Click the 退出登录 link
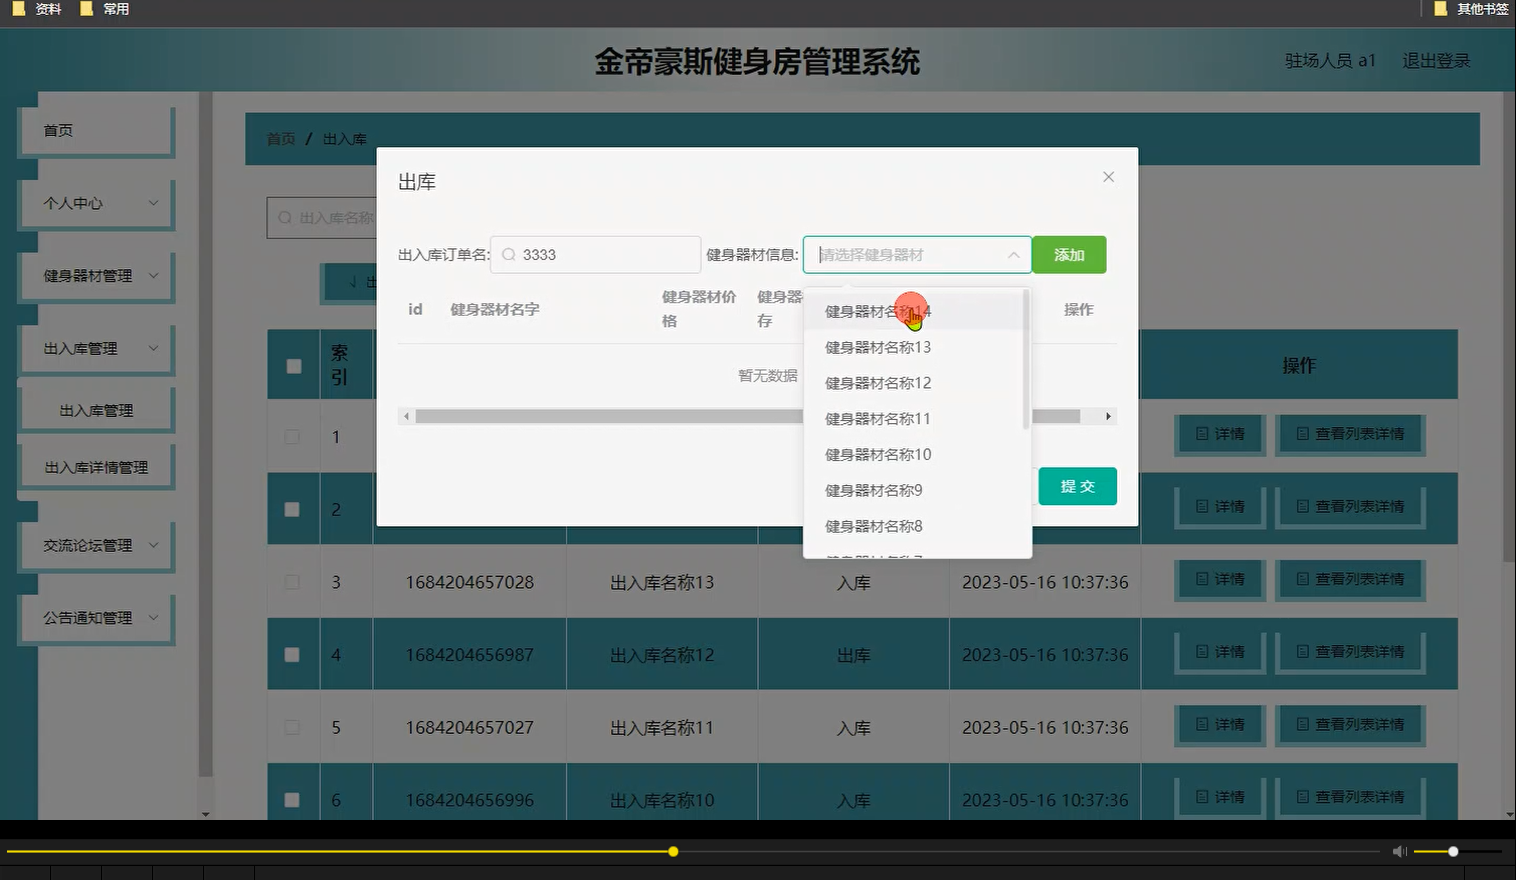Viewport: 1516px width, 880px height. 1435,60
